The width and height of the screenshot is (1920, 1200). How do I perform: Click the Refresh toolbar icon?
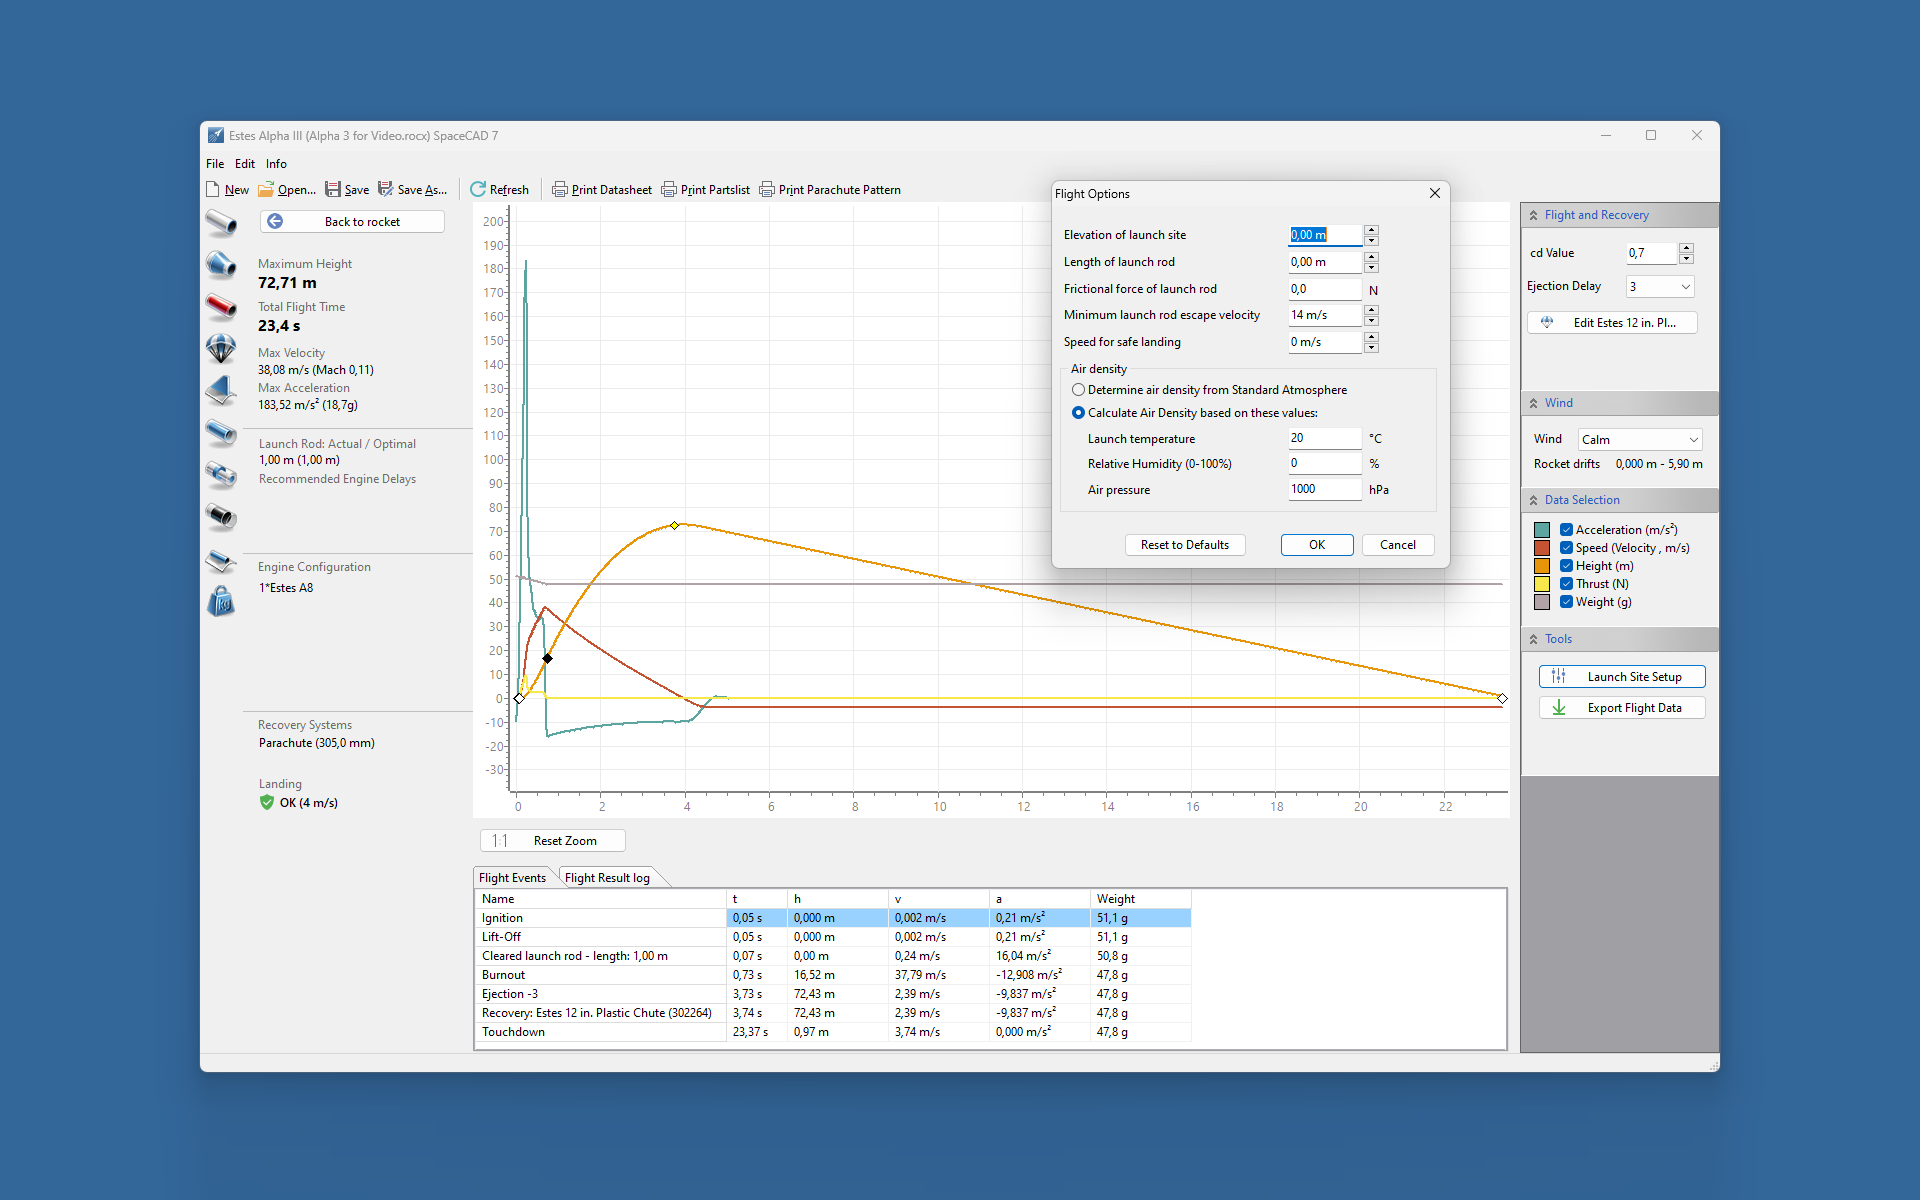point(478,189)
